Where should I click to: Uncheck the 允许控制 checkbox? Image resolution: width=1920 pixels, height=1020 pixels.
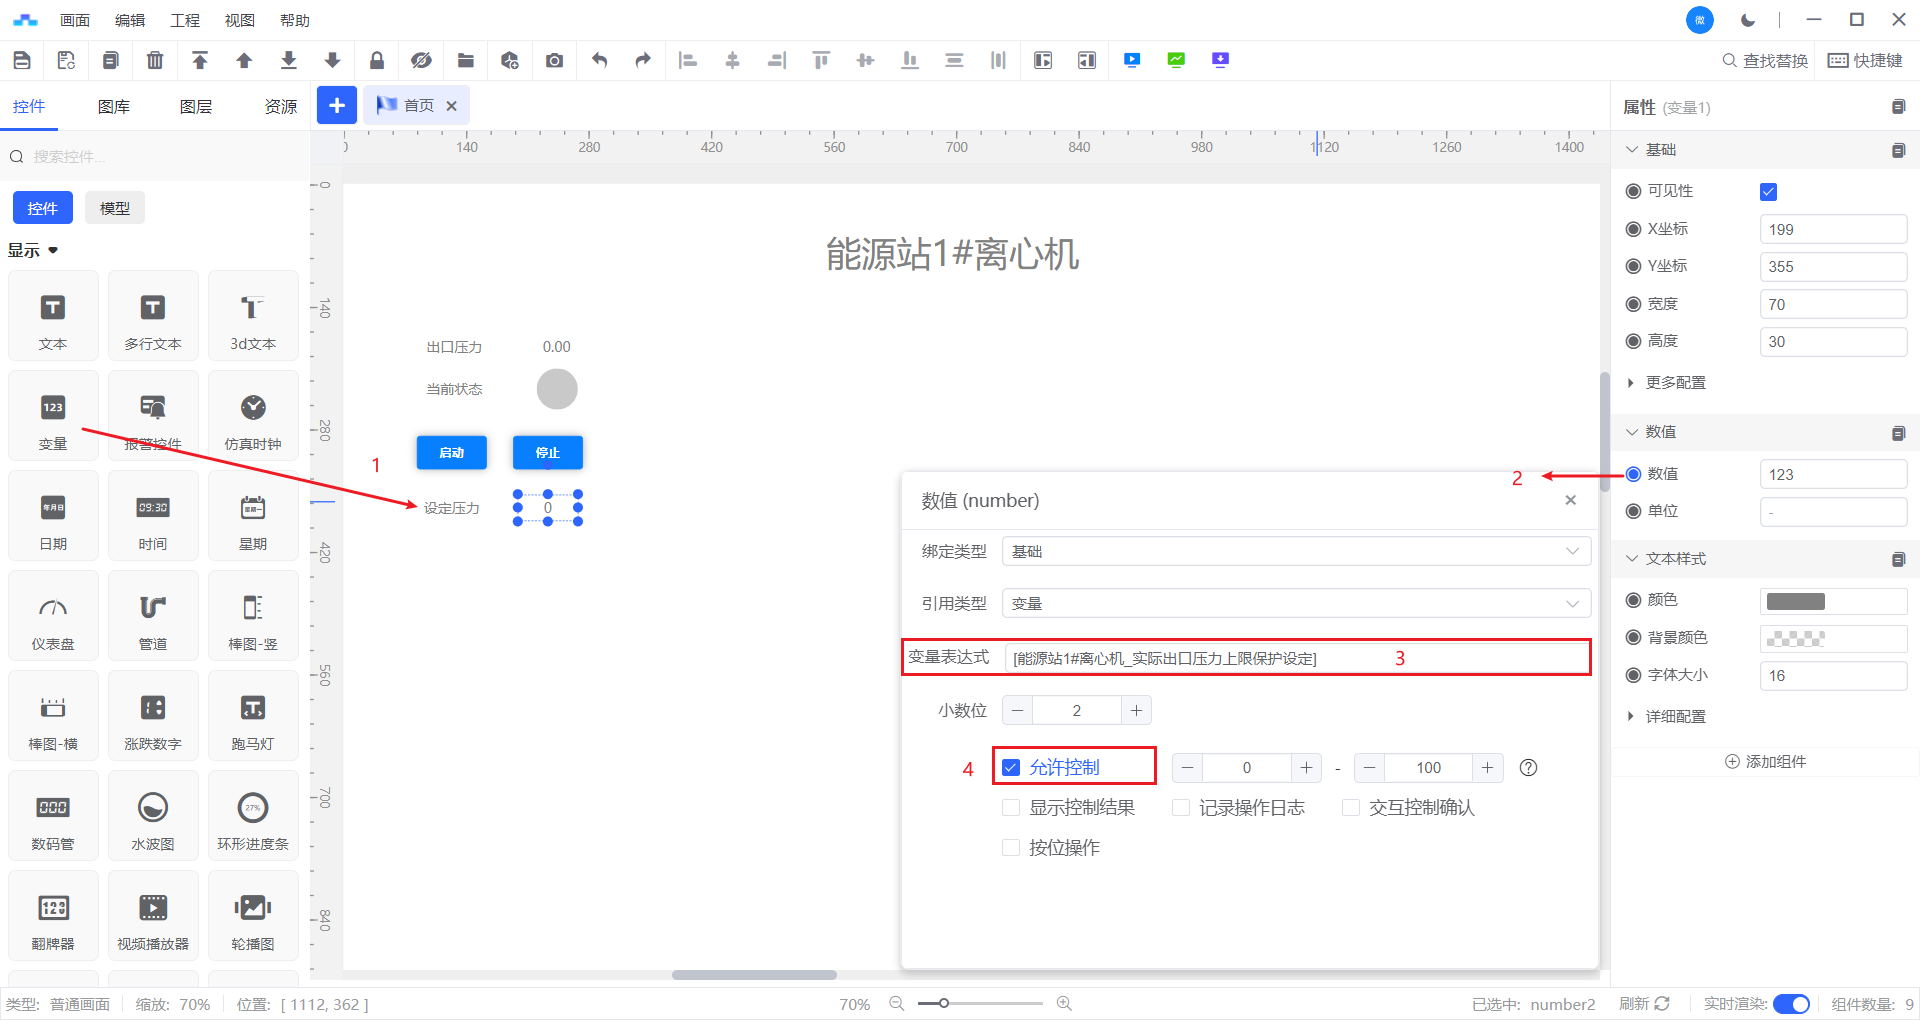(x=1011, y=768)
